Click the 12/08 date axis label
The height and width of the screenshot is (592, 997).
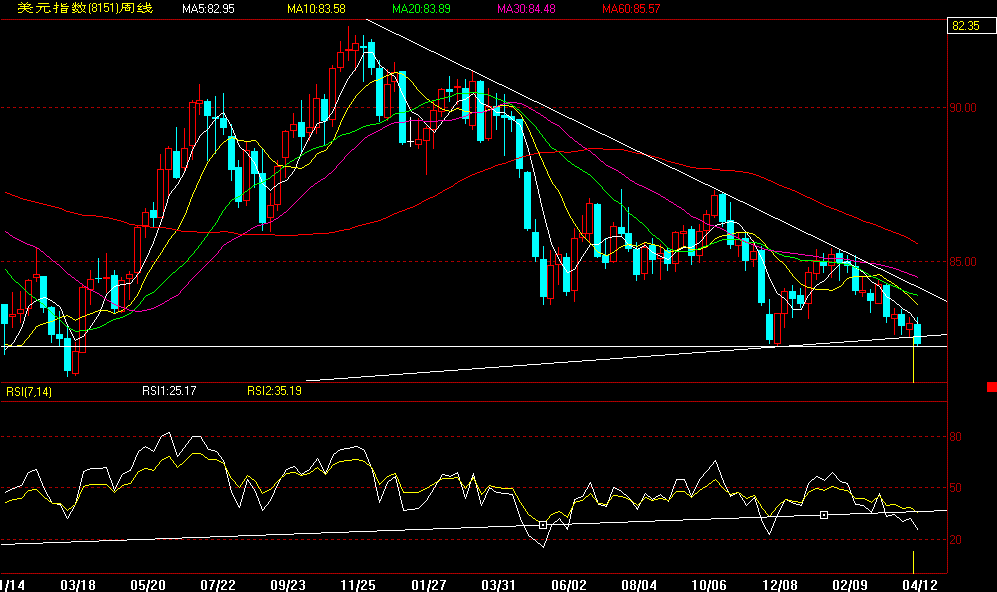pyautogui.click(x=780, y=585)
